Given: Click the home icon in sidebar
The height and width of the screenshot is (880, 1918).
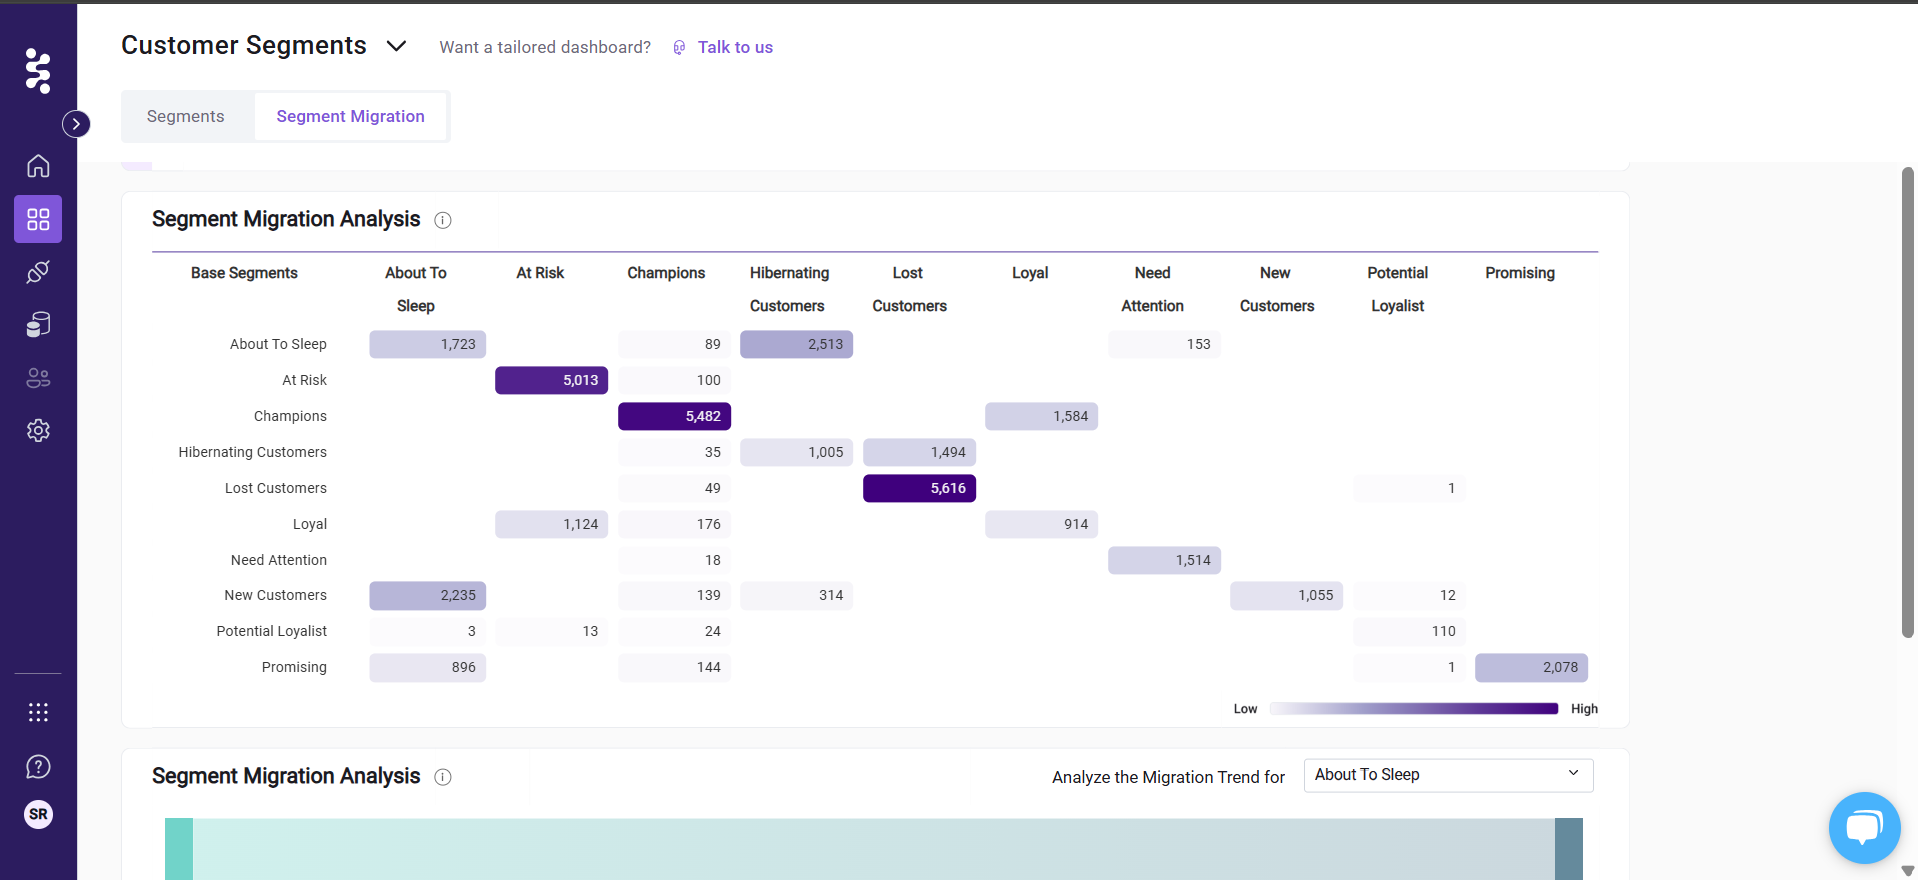Looking at the screenshot, I should pyautogui.click(x=38, y=166).
